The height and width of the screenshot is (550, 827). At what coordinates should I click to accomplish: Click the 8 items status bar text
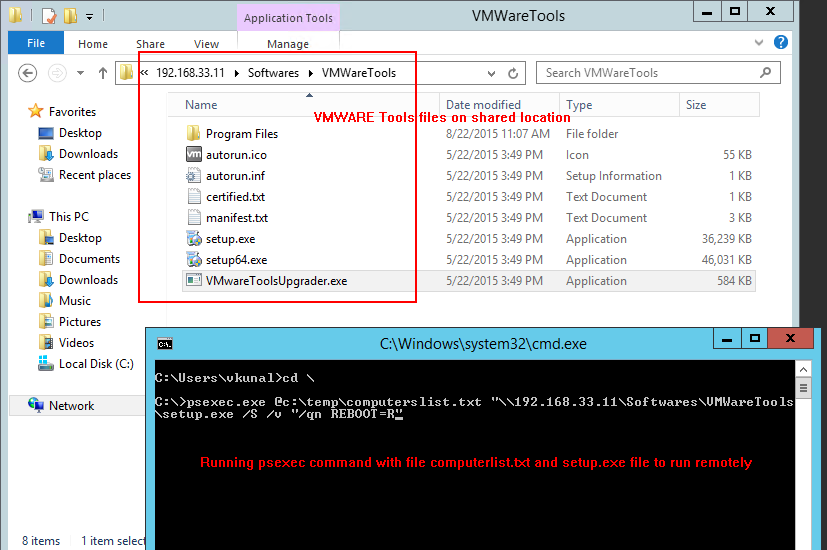[41, 541]
